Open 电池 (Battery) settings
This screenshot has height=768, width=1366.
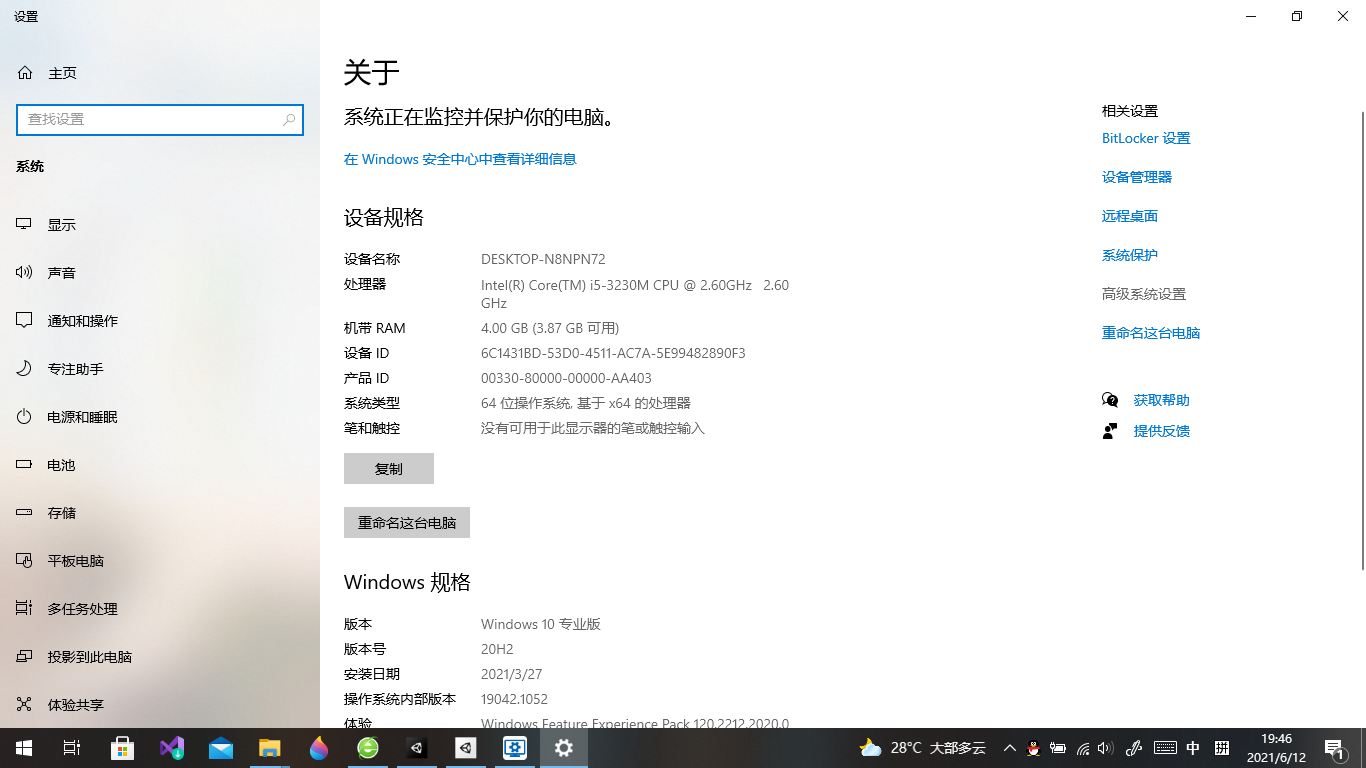click(61, 464)
